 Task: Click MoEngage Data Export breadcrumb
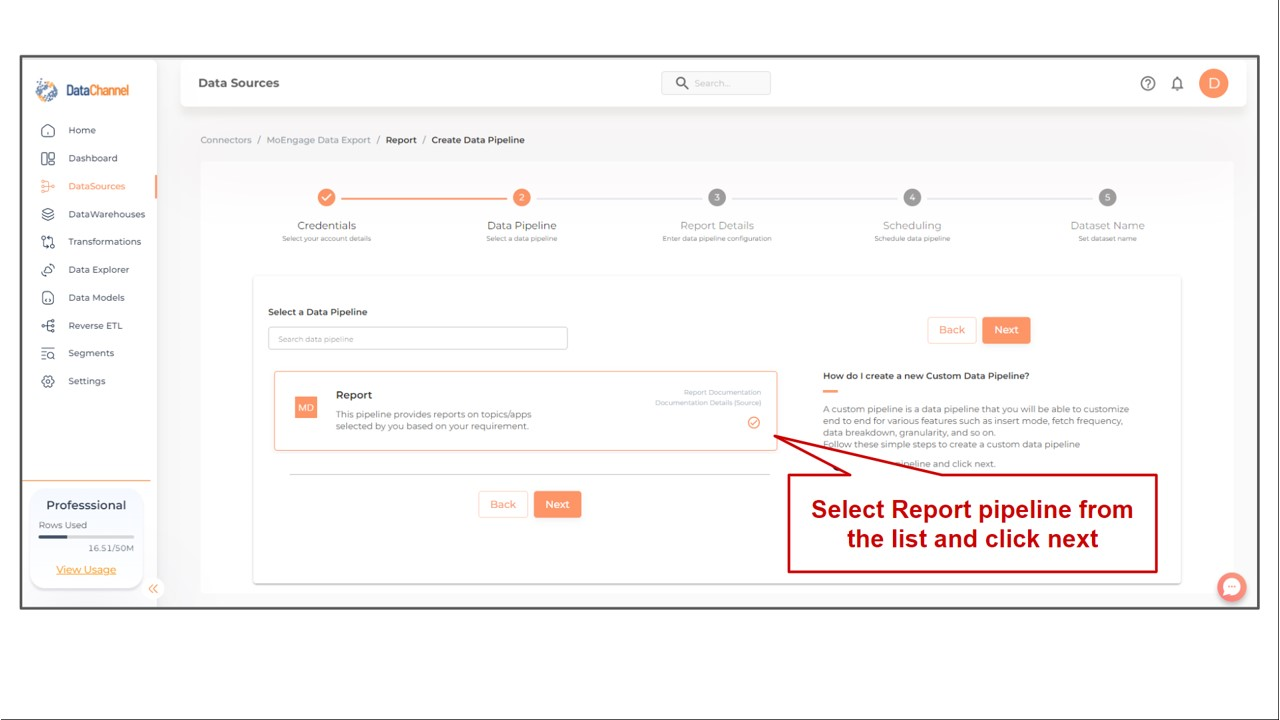point(318,140)
